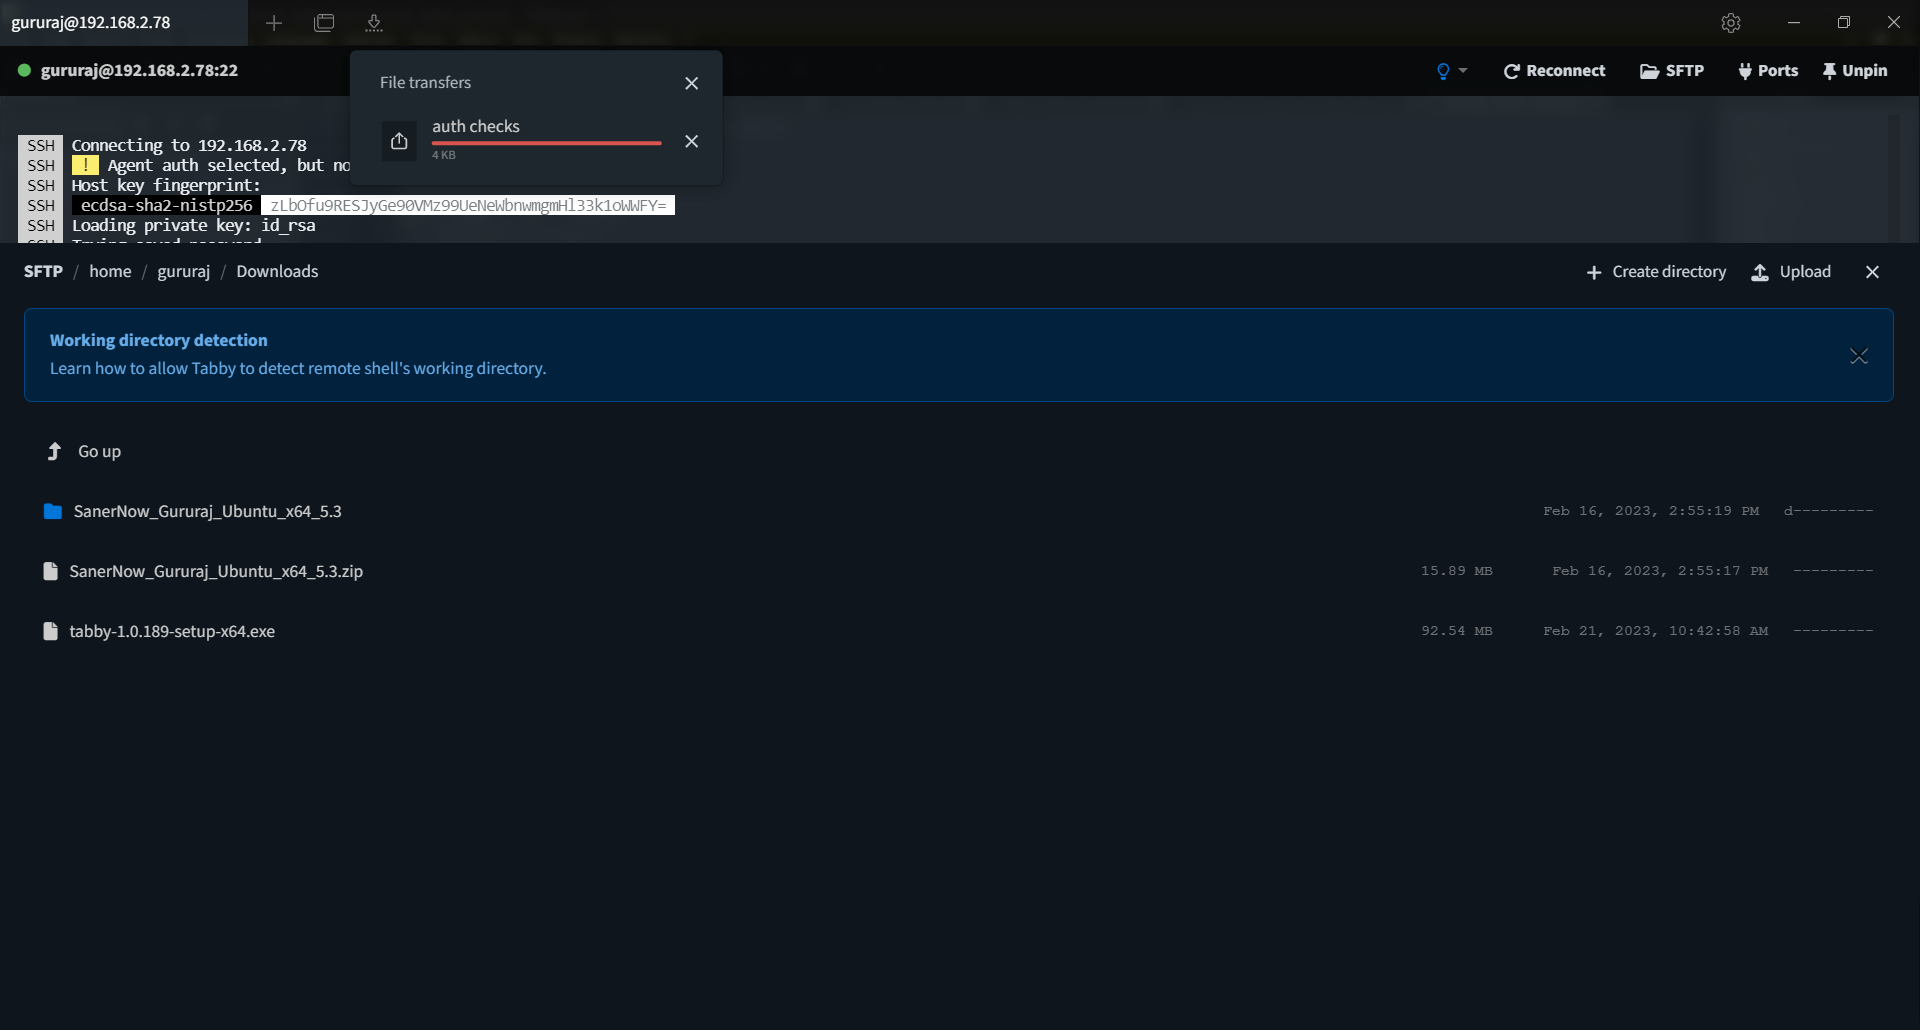1920x1030 pixels.
Task: Click the blue lightbulb profile icon
Action: tap(1443, 70)
